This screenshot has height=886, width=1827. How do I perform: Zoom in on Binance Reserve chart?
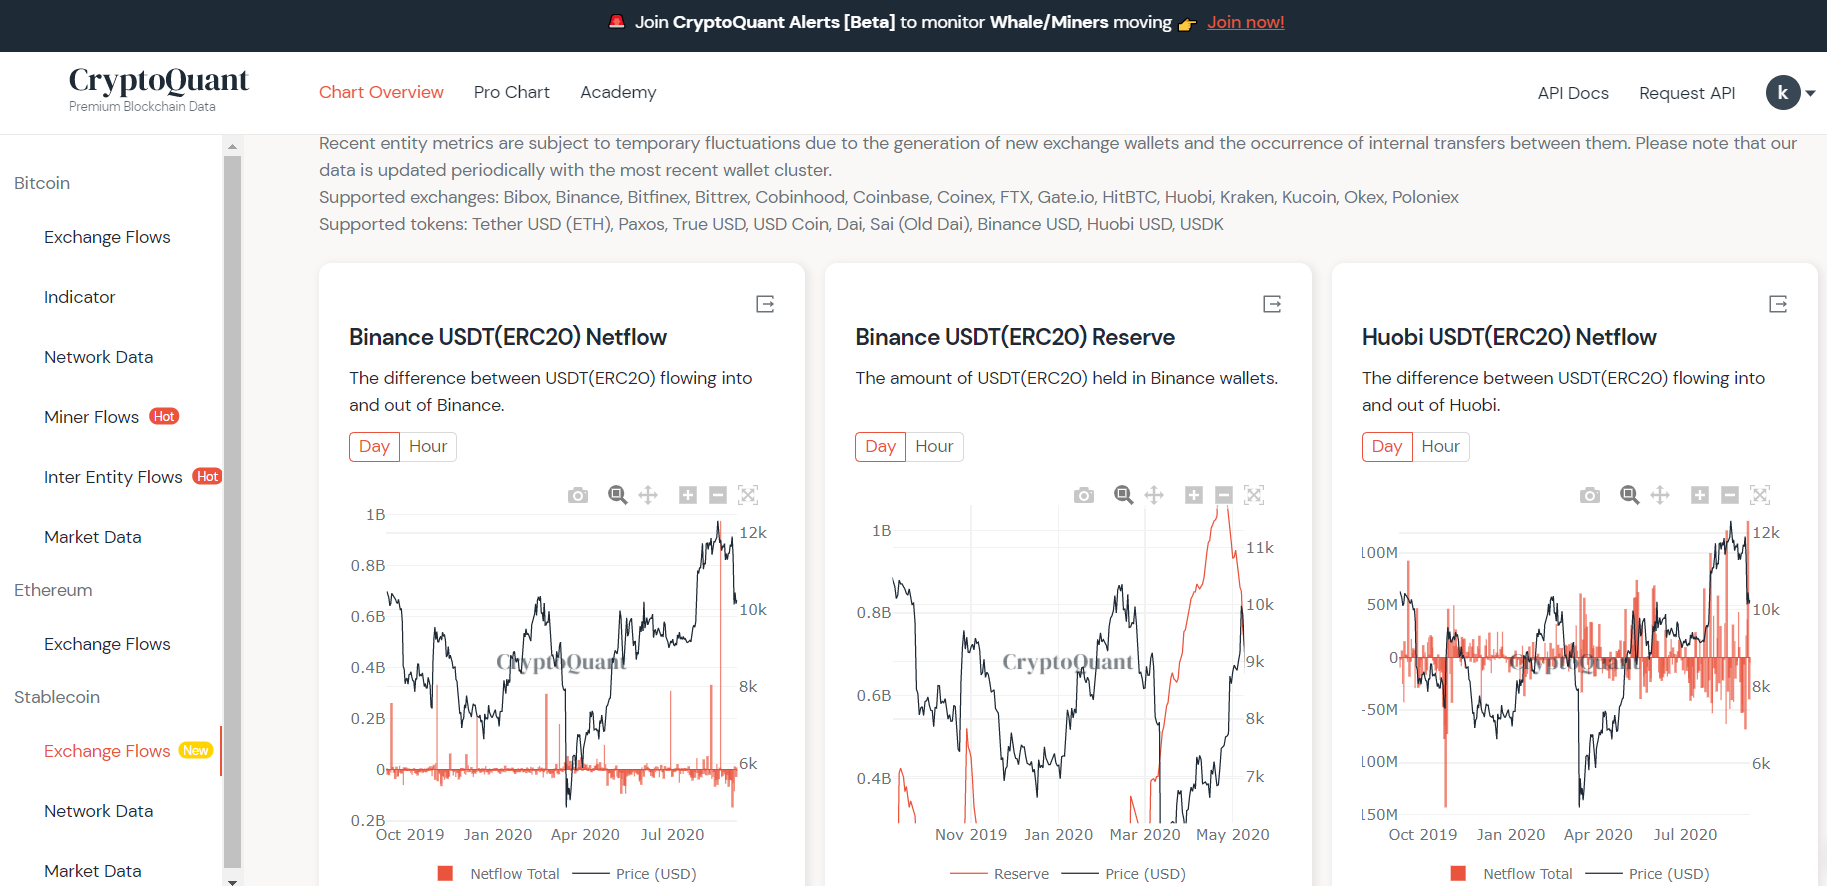pos(1194,495)
